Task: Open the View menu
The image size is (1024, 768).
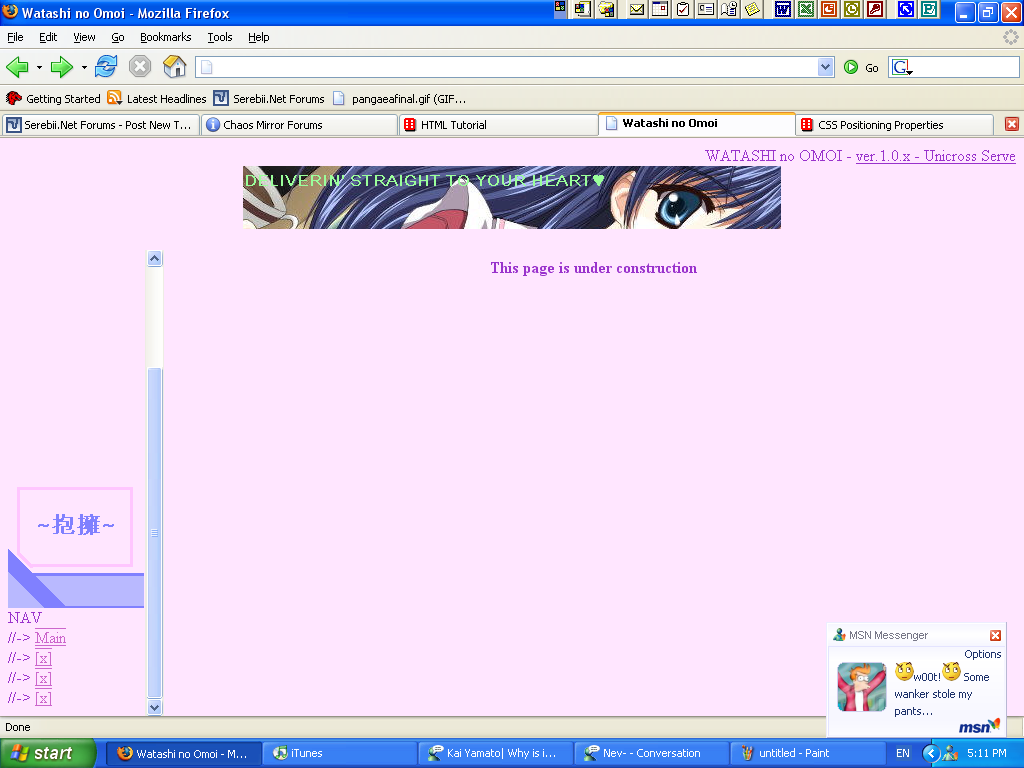Action: coord(84,37)
